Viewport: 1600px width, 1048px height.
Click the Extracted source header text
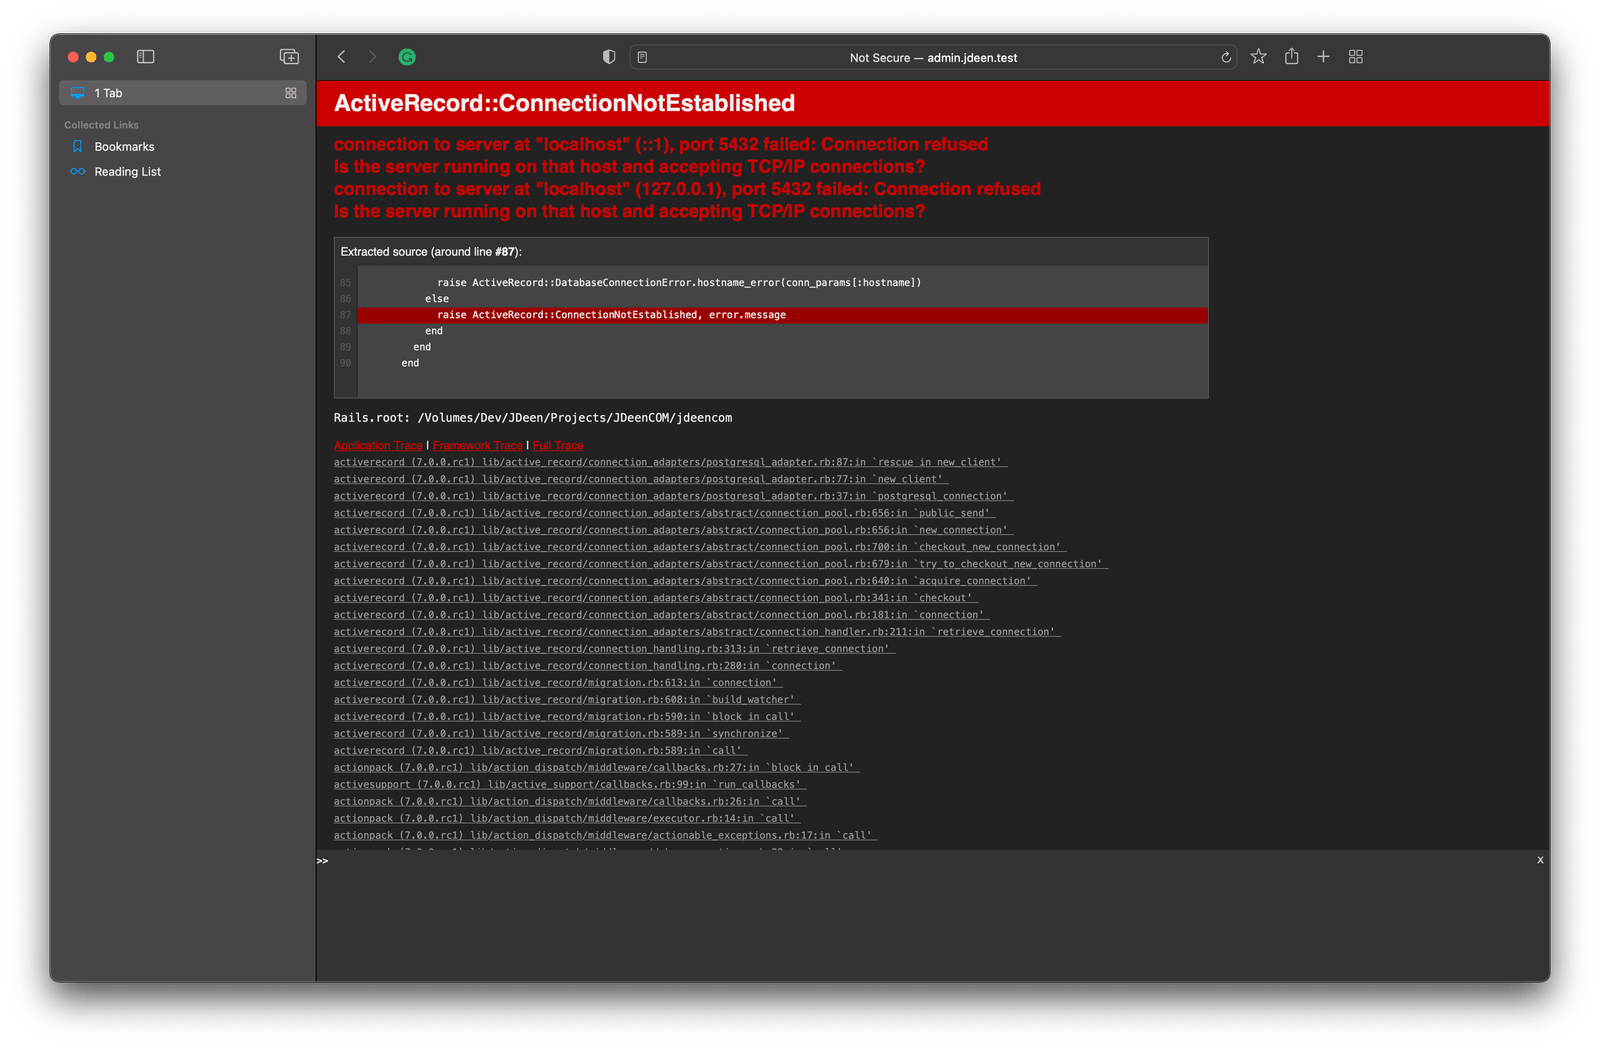[431, 252]
